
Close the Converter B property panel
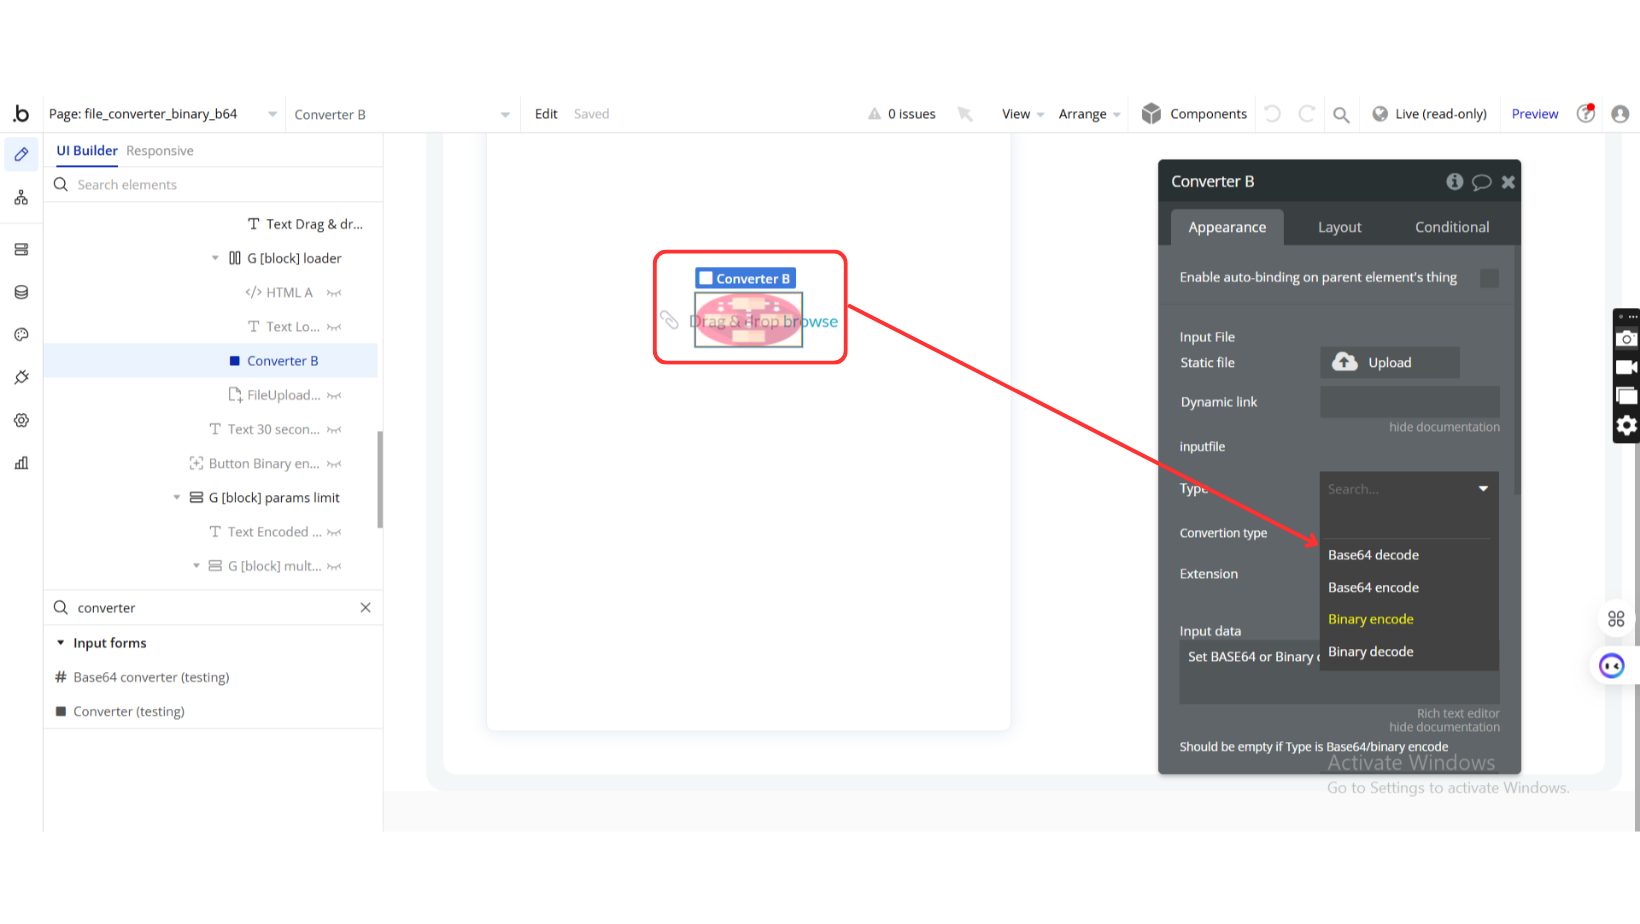pos(1508,182)
